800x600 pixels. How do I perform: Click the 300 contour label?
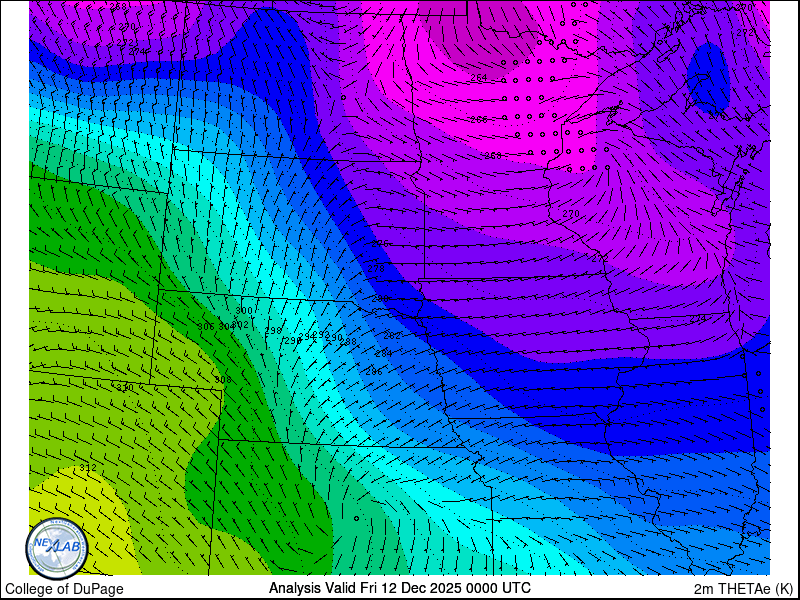click(244, 310)
